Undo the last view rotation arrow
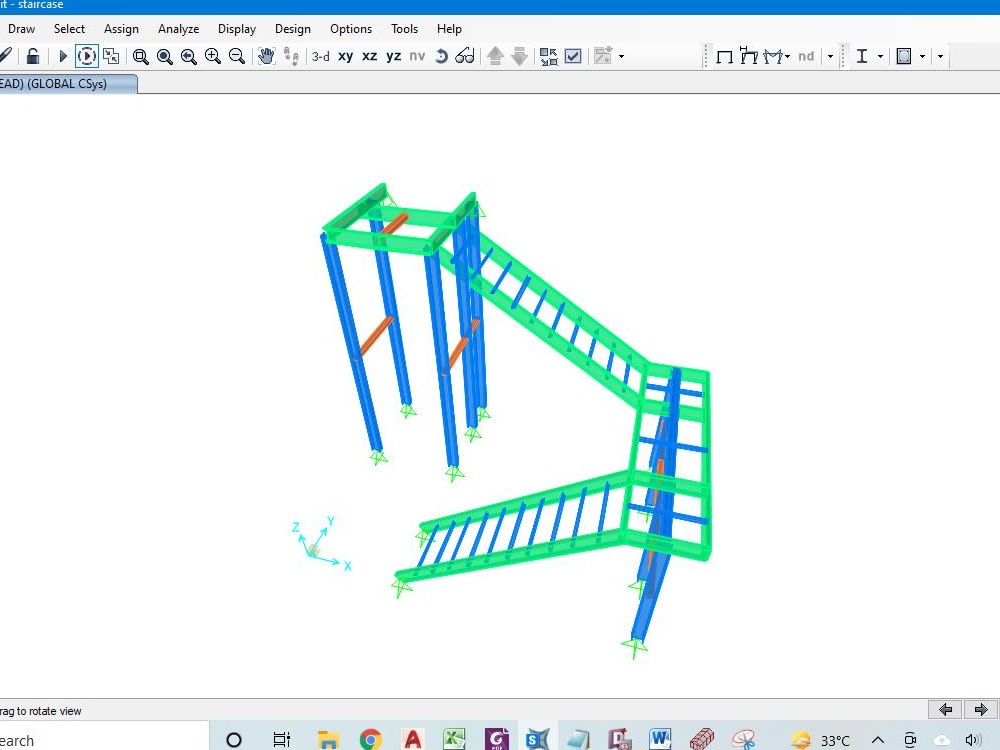The height and width of the screenshot is (750, 1000). click(440, 56)
